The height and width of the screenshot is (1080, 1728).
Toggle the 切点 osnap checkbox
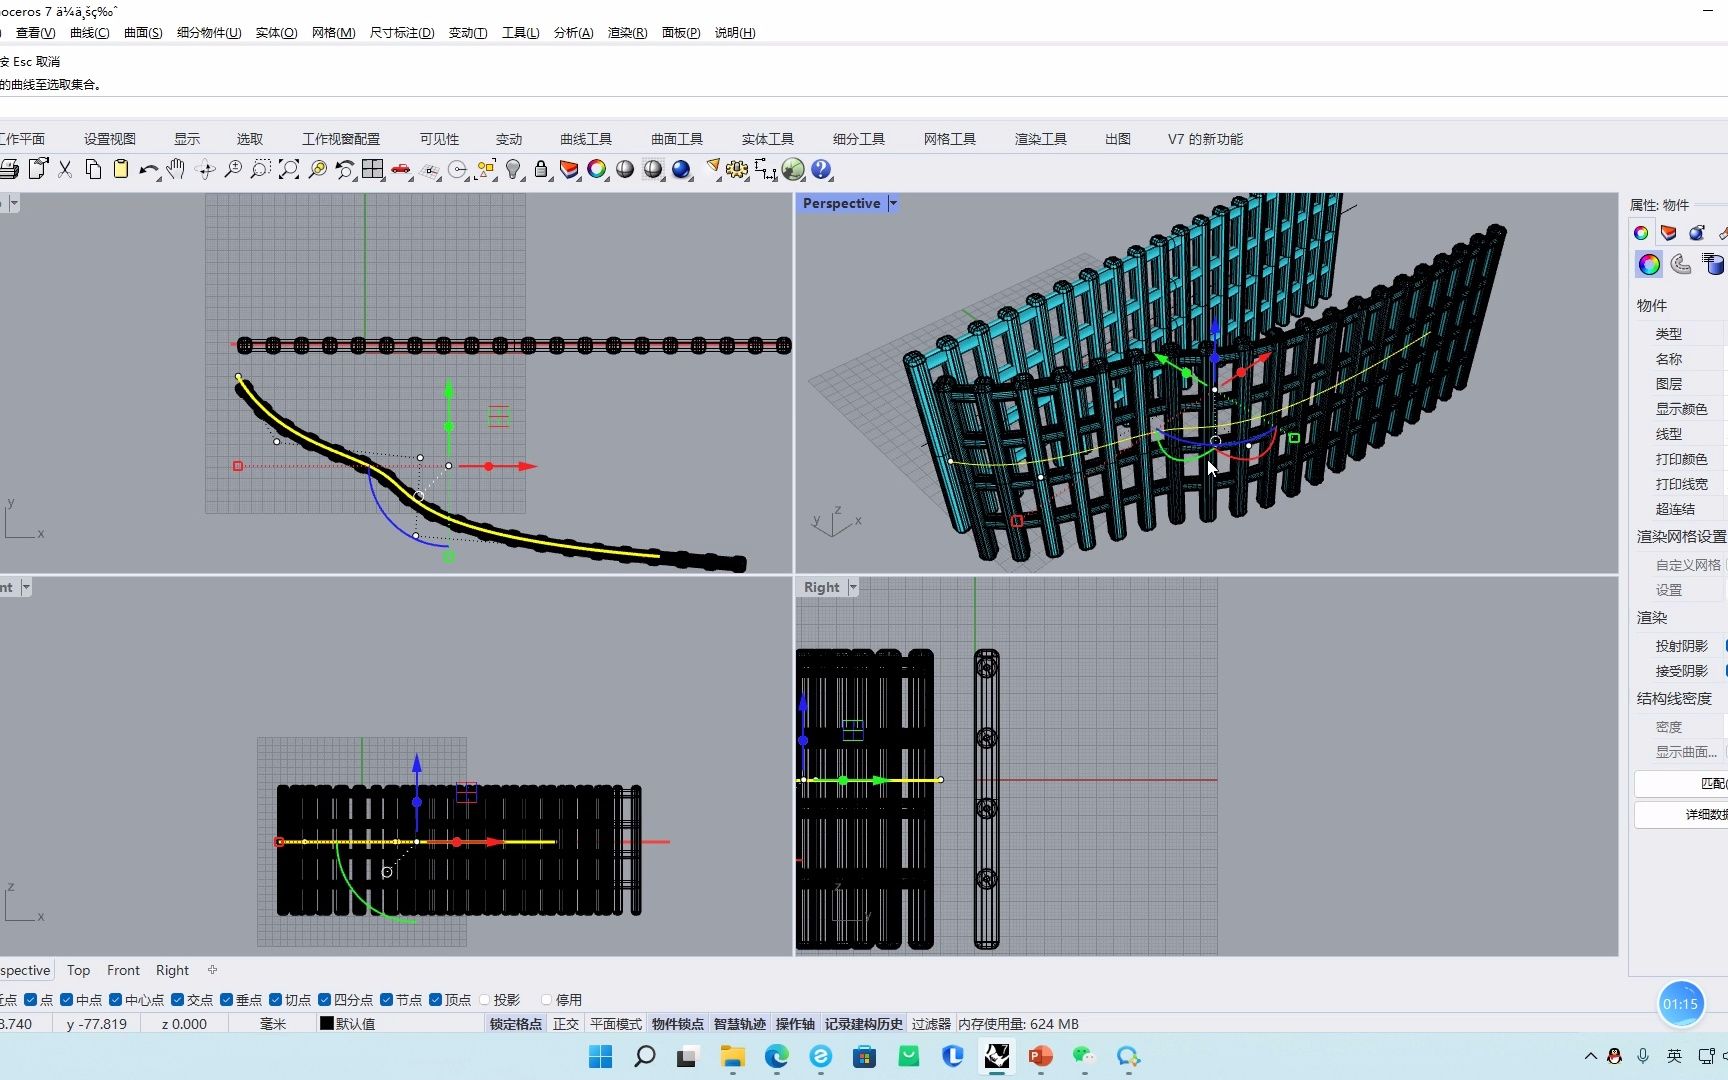point(276,1000)
